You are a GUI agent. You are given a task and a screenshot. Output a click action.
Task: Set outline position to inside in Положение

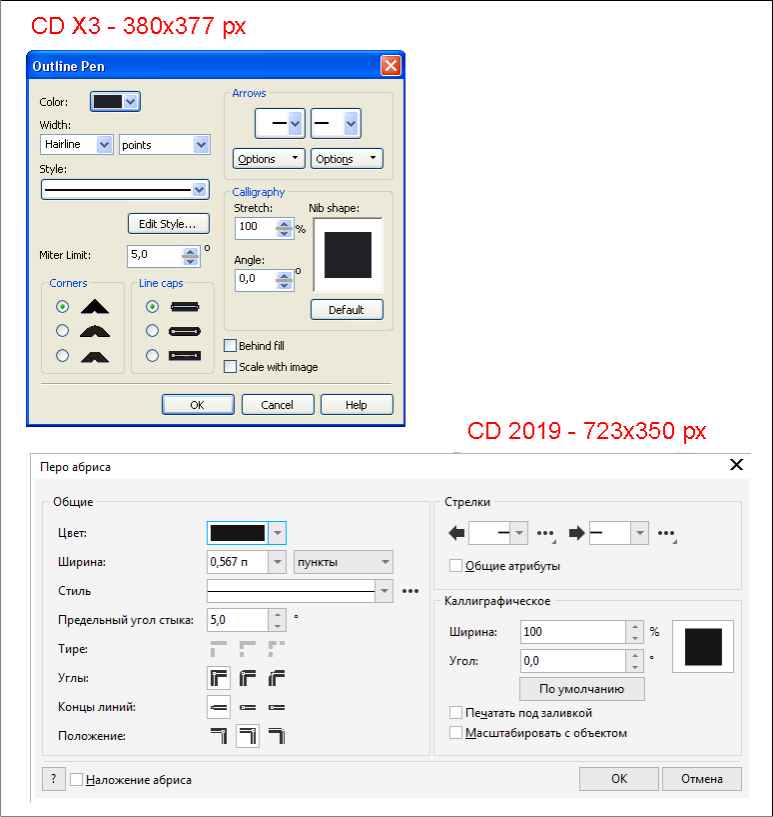click(276, 736)
